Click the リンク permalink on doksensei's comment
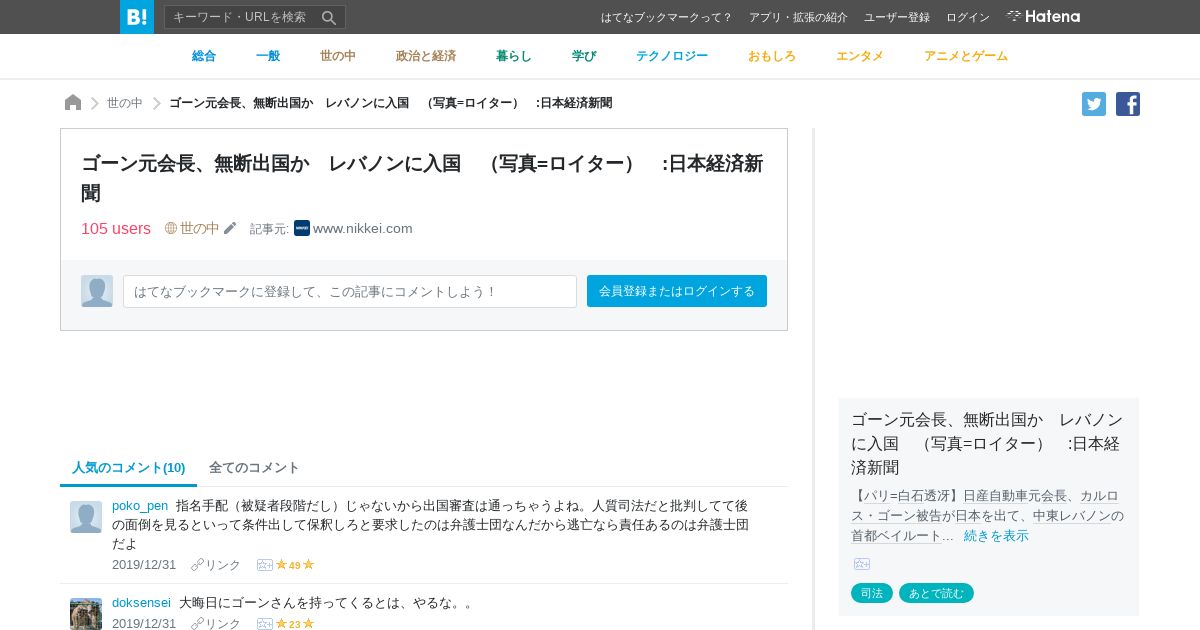1200x630 pixels. tap(216, 624)
